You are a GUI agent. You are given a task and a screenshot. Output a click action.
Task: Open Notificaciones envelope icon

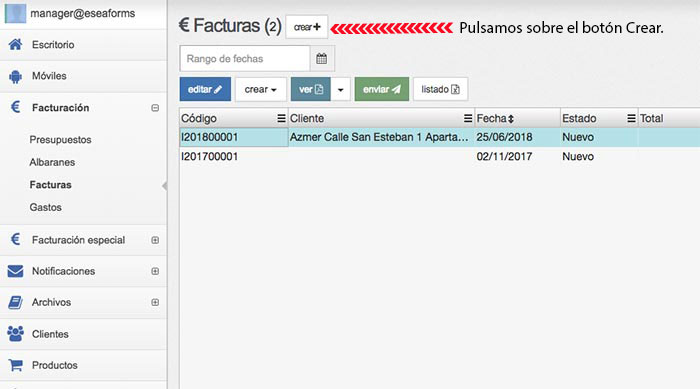(x=15, y=271)
